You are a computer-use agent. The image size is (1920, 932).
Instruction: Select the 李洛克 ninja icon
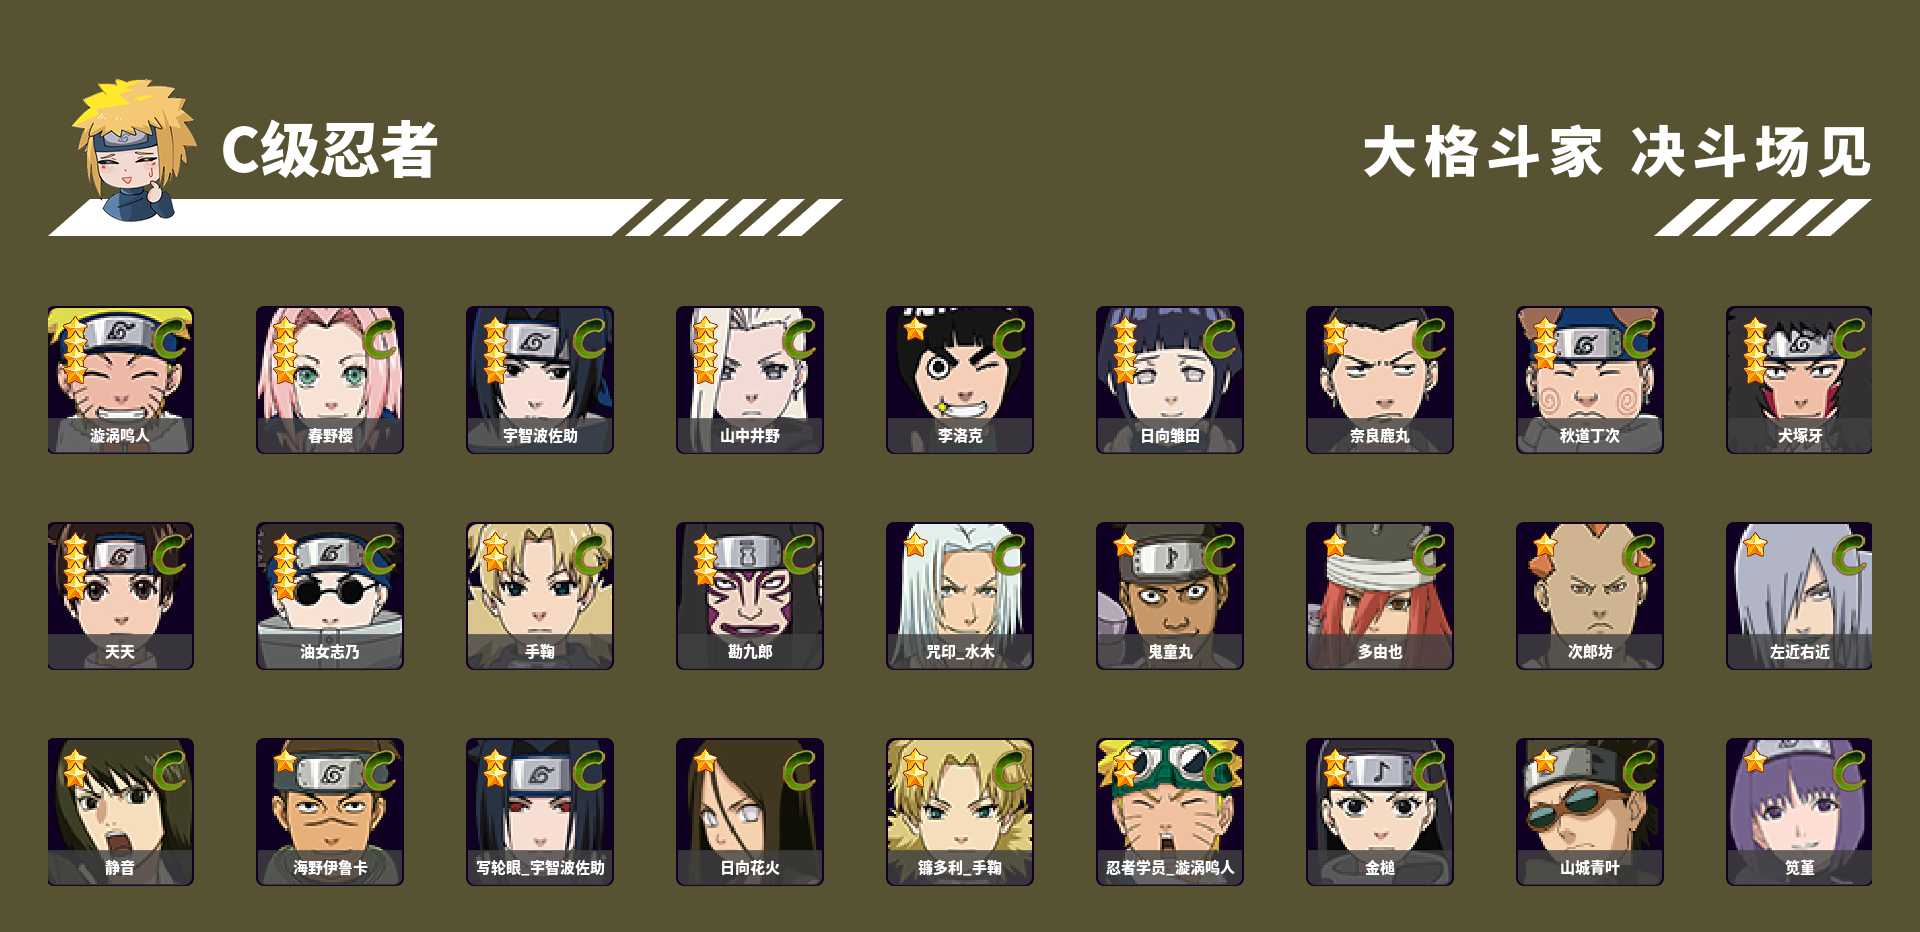point(960,380)
